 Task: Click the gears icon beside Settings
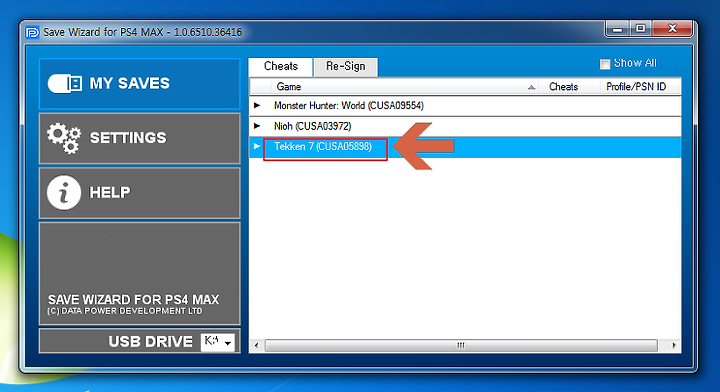click(x=64, y=138)
